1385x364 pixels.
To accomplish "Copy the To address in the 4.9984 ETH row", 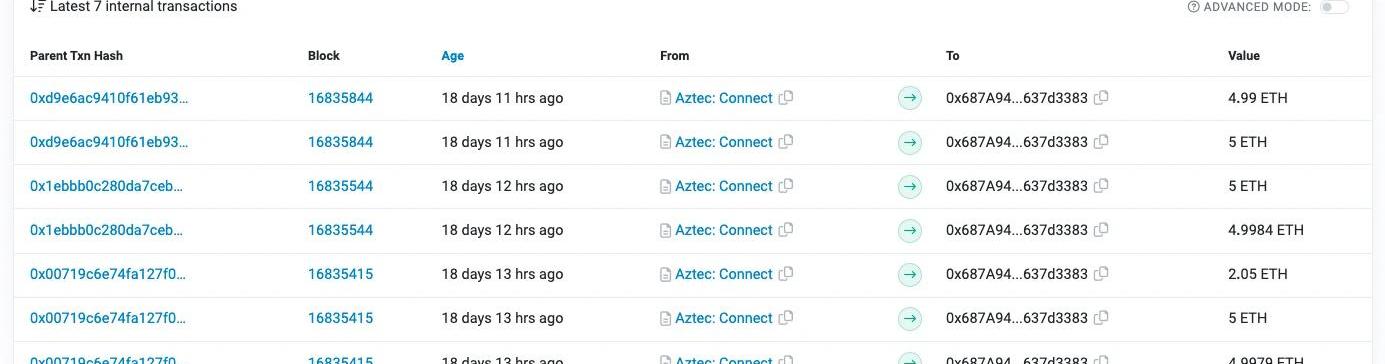I will click(x=1101, y=230).
